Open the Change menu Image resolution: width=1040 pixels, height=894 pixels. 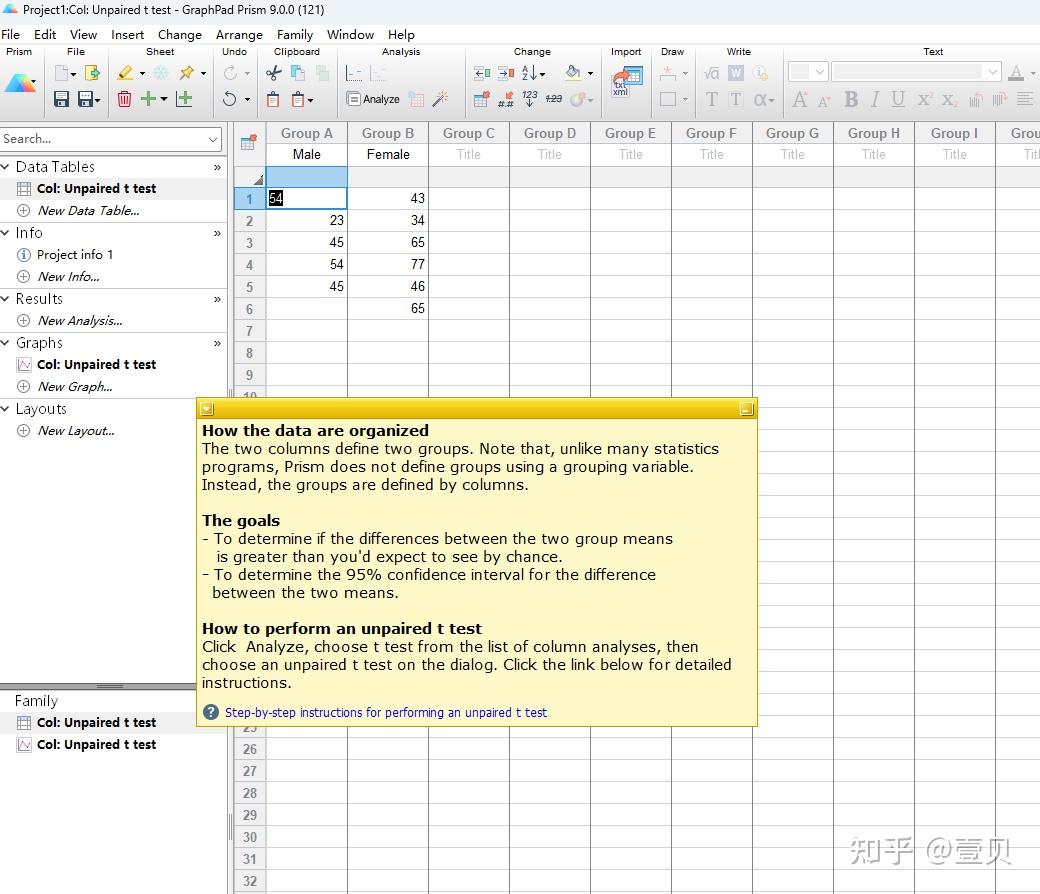click(180, 34)
